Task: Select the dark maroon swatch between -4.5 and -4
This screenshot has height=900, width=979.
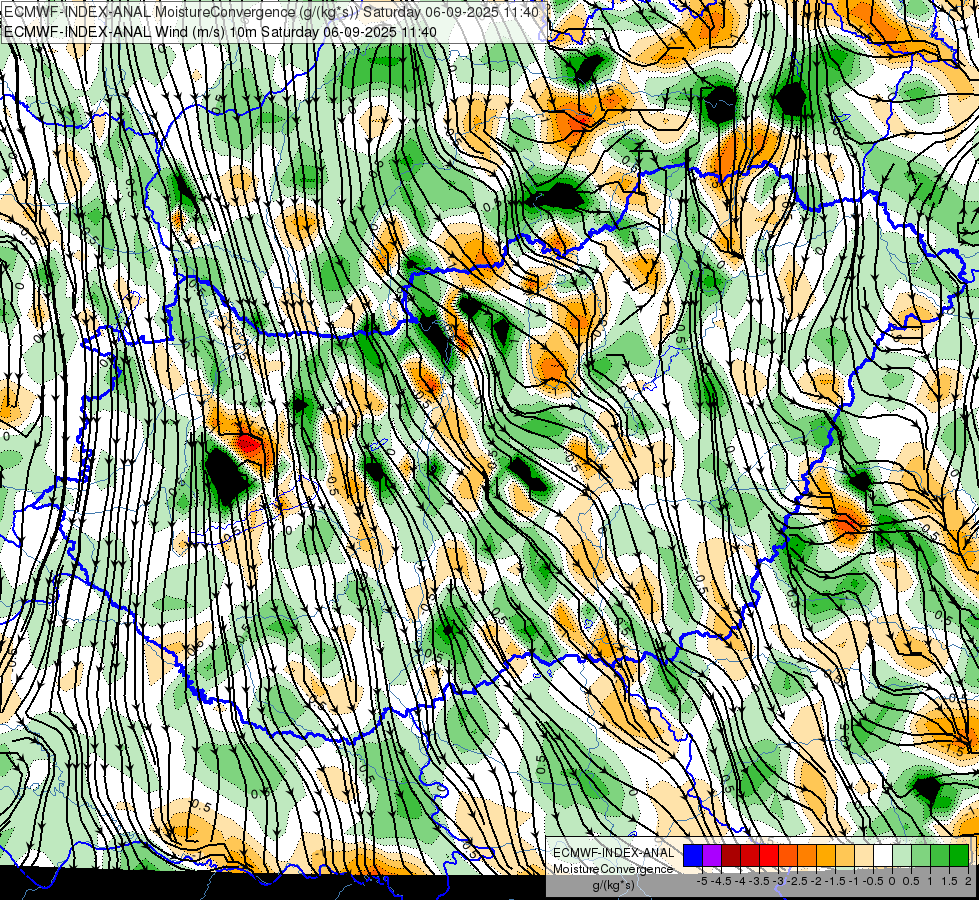Action: tap(731, 855)
